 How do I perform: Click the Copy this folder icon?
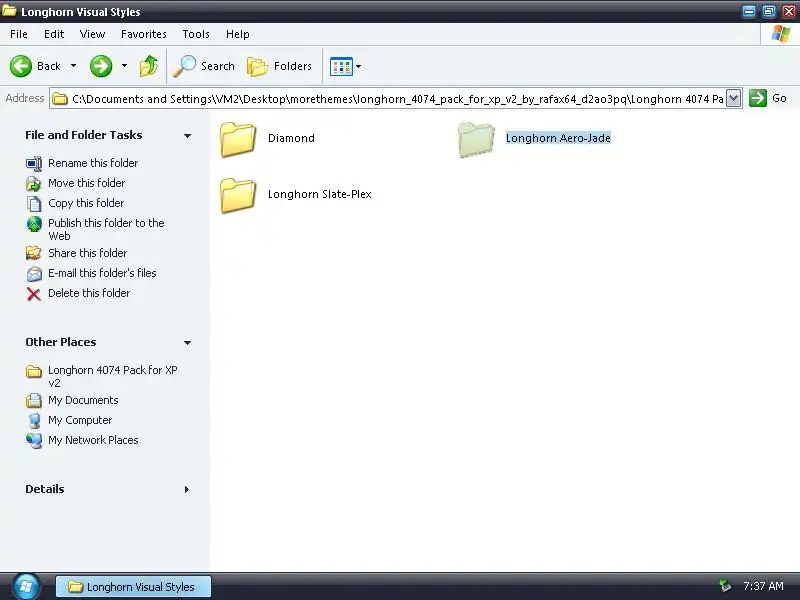(34, 204)
